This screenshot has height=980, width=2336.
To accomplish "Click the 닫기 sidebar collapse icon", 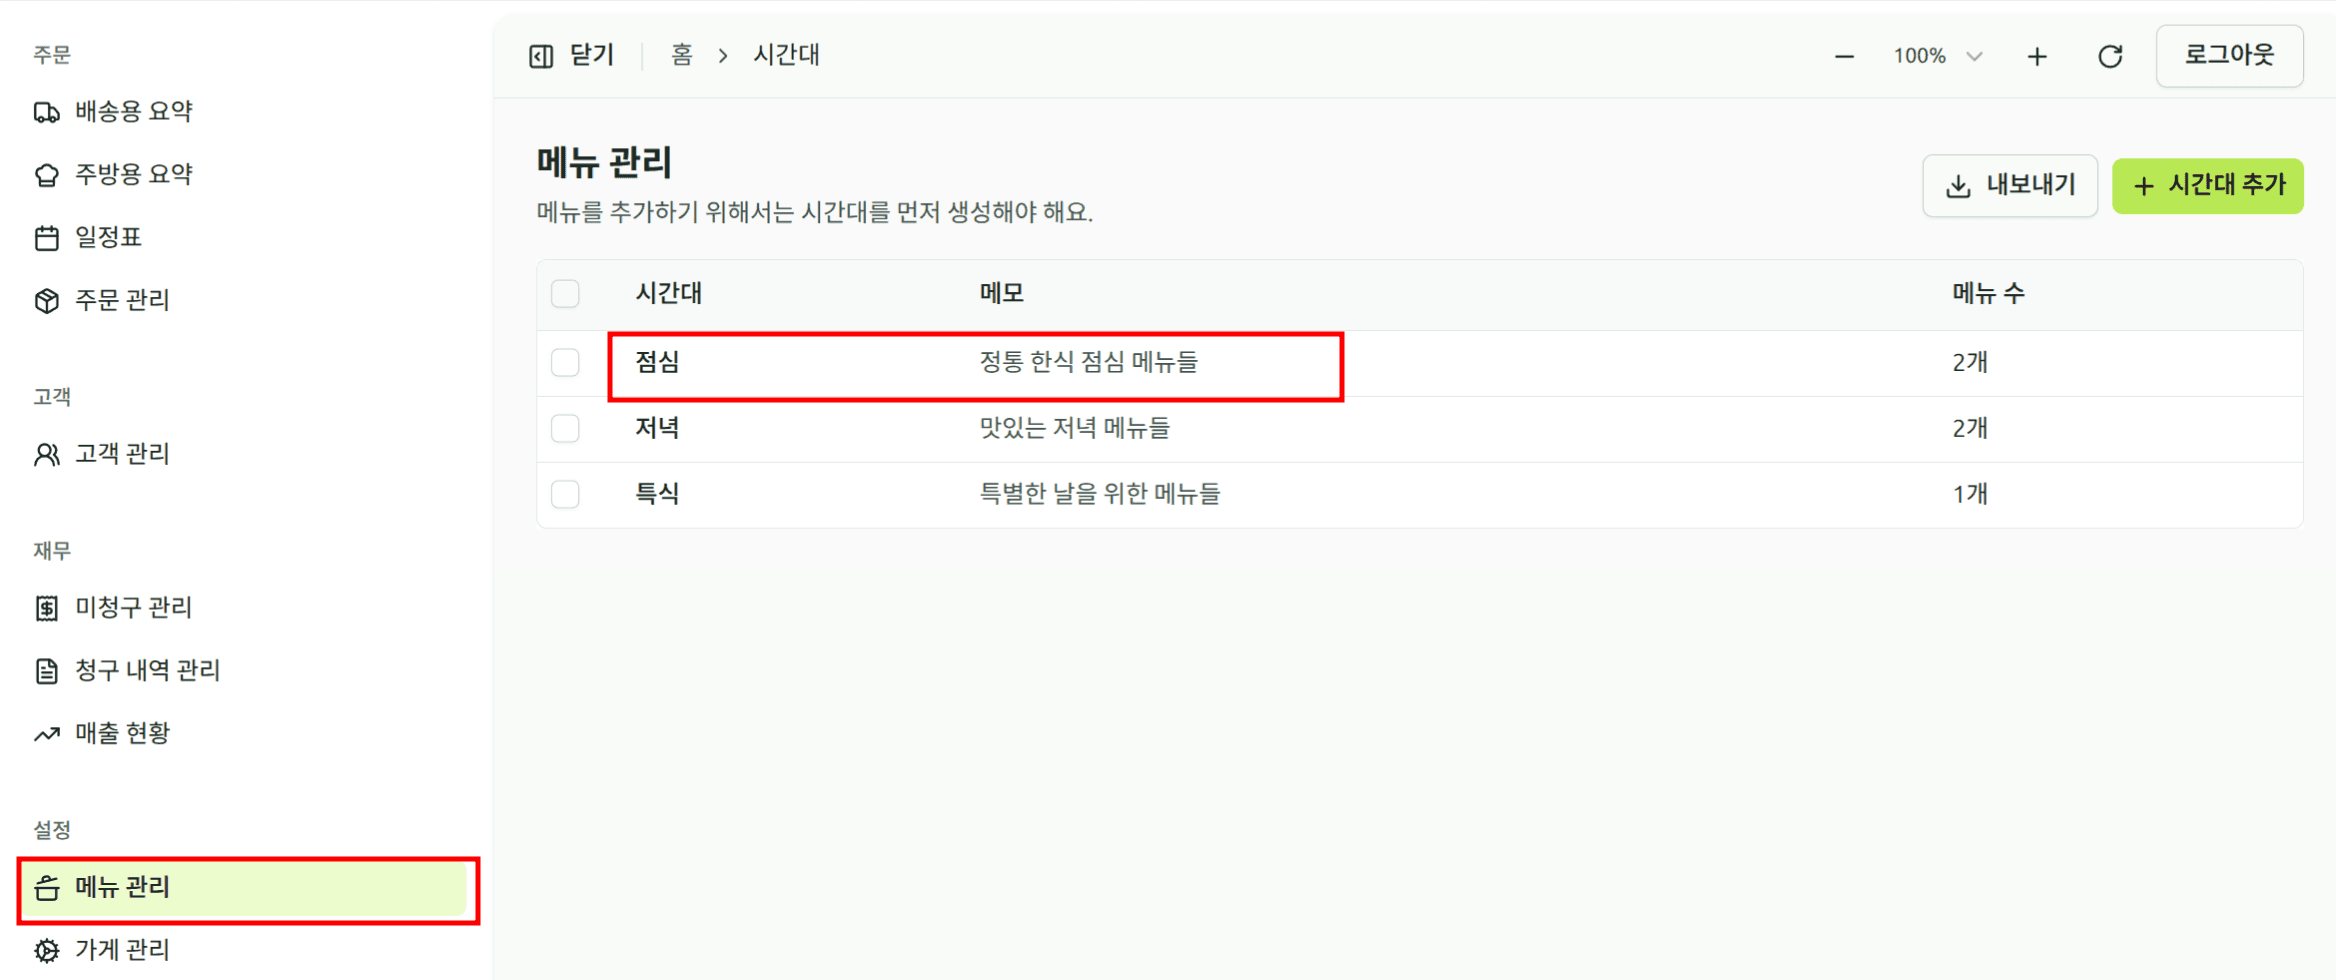I will (x=541, y=56).
